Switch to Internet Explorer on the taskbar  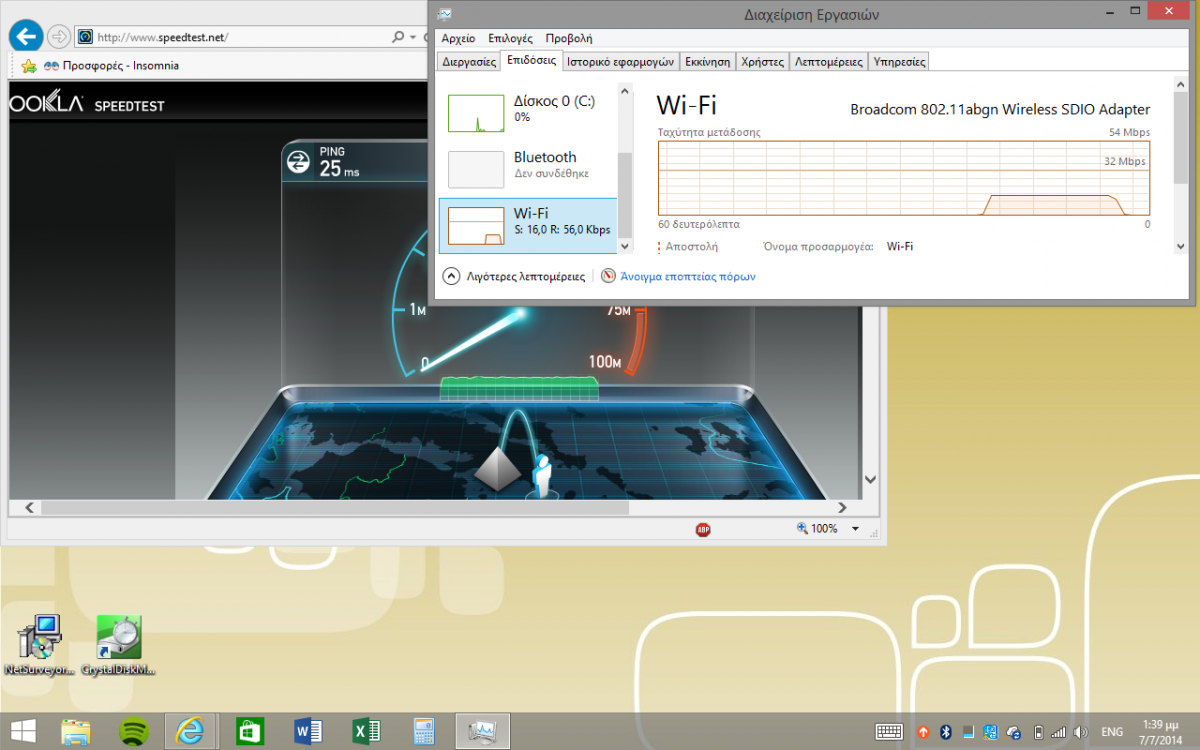(190, 731)
